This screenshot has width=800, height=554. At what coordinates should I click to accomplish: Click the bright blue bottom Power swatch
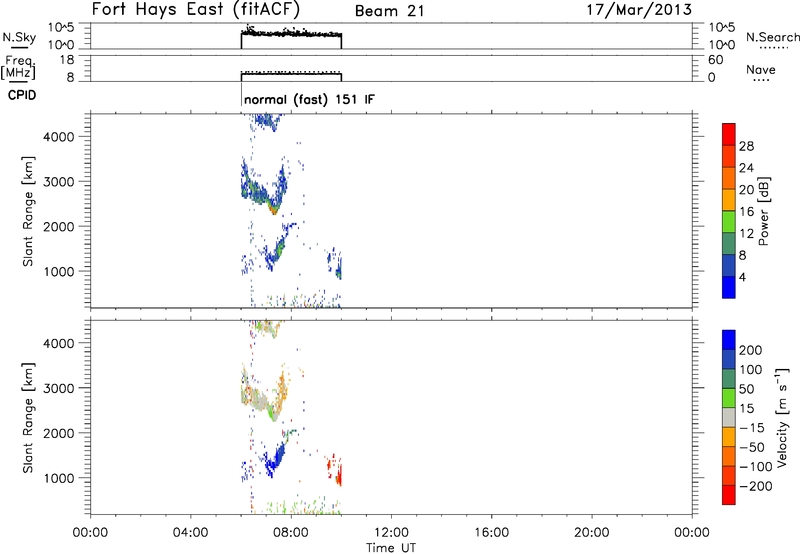click(729, 287)
